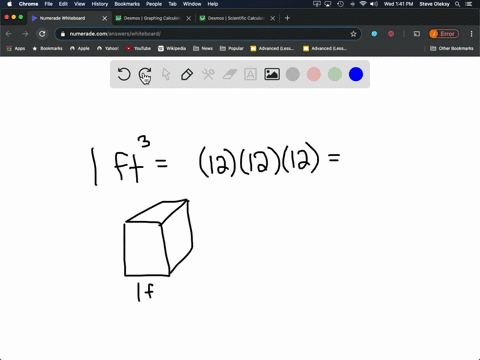Open Spotlight search in menu bar

pyautogui.click(x=458, y=4)
